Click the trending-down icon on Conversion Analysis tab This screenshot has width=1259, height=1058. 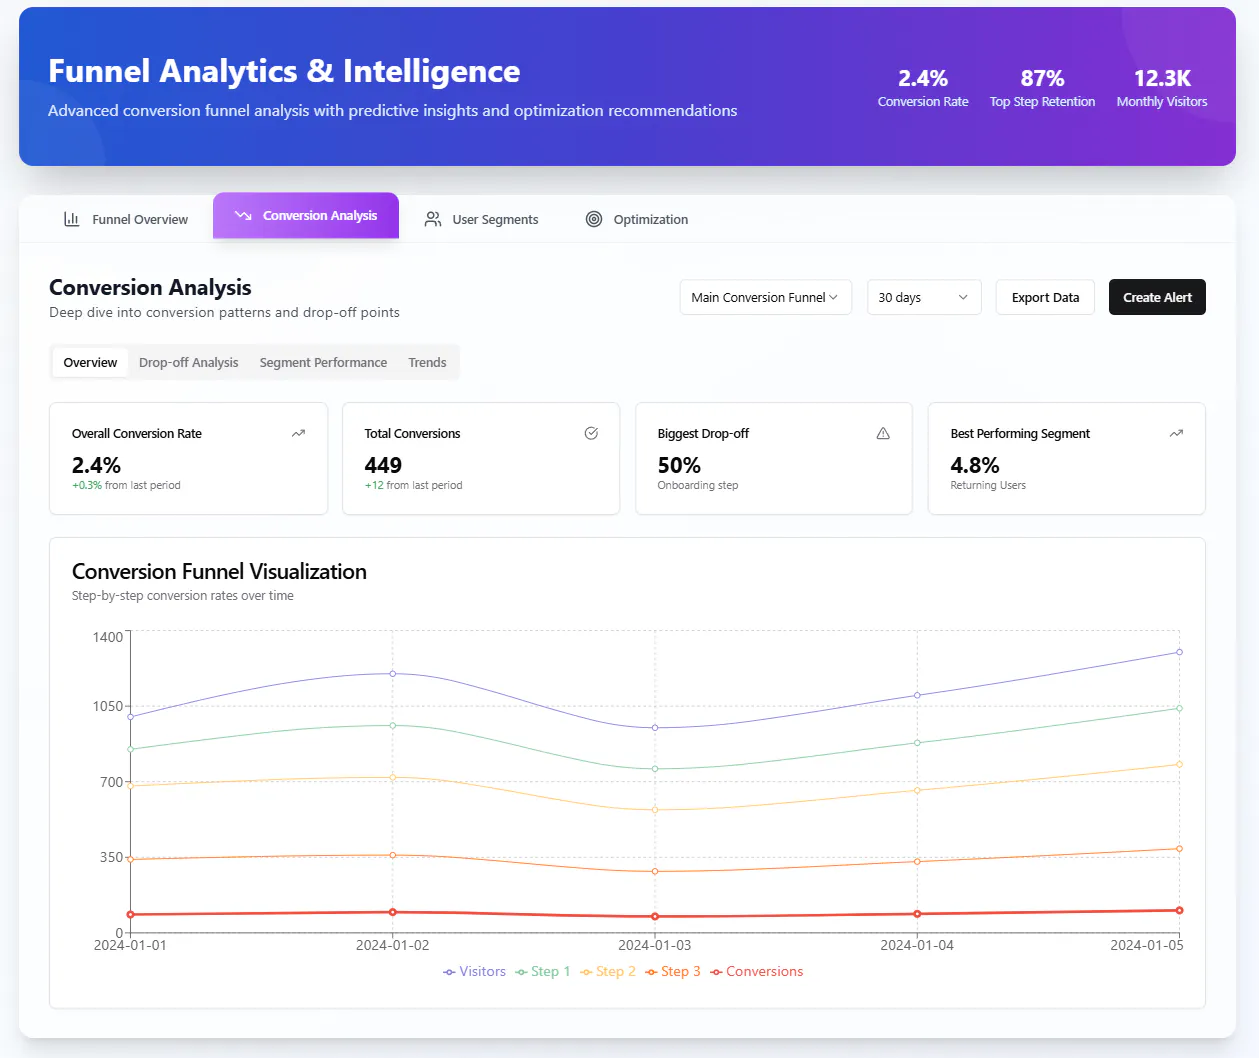243,216
